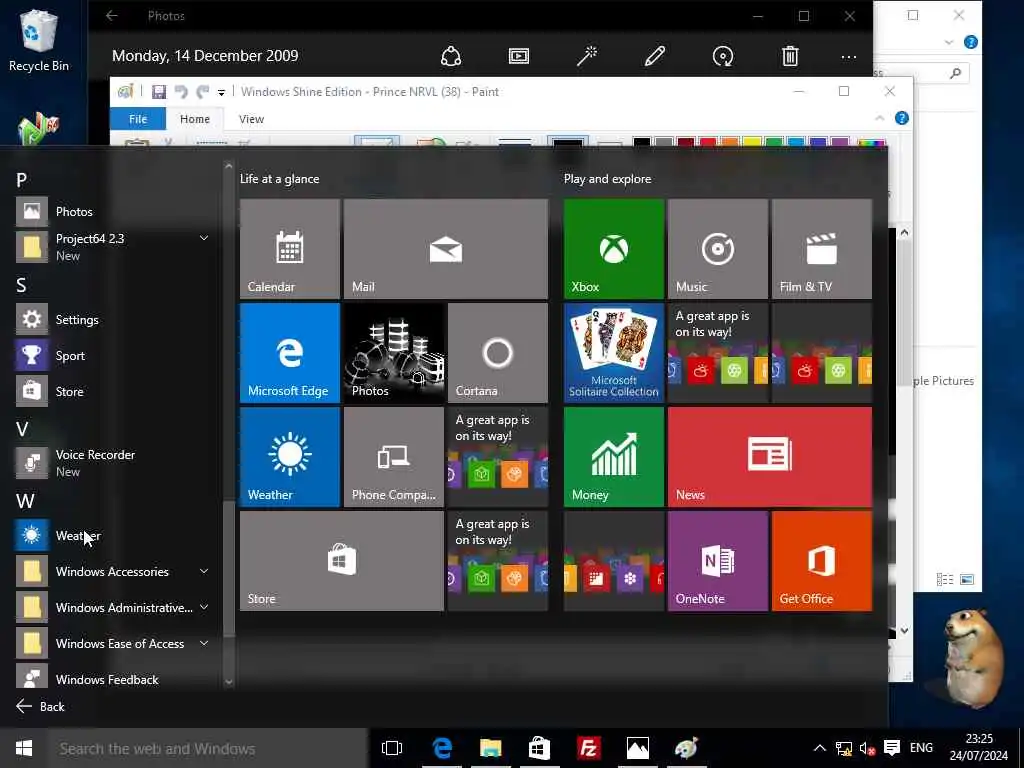Click Redo in Paint's quick access toolbar

tap(203, 92)
